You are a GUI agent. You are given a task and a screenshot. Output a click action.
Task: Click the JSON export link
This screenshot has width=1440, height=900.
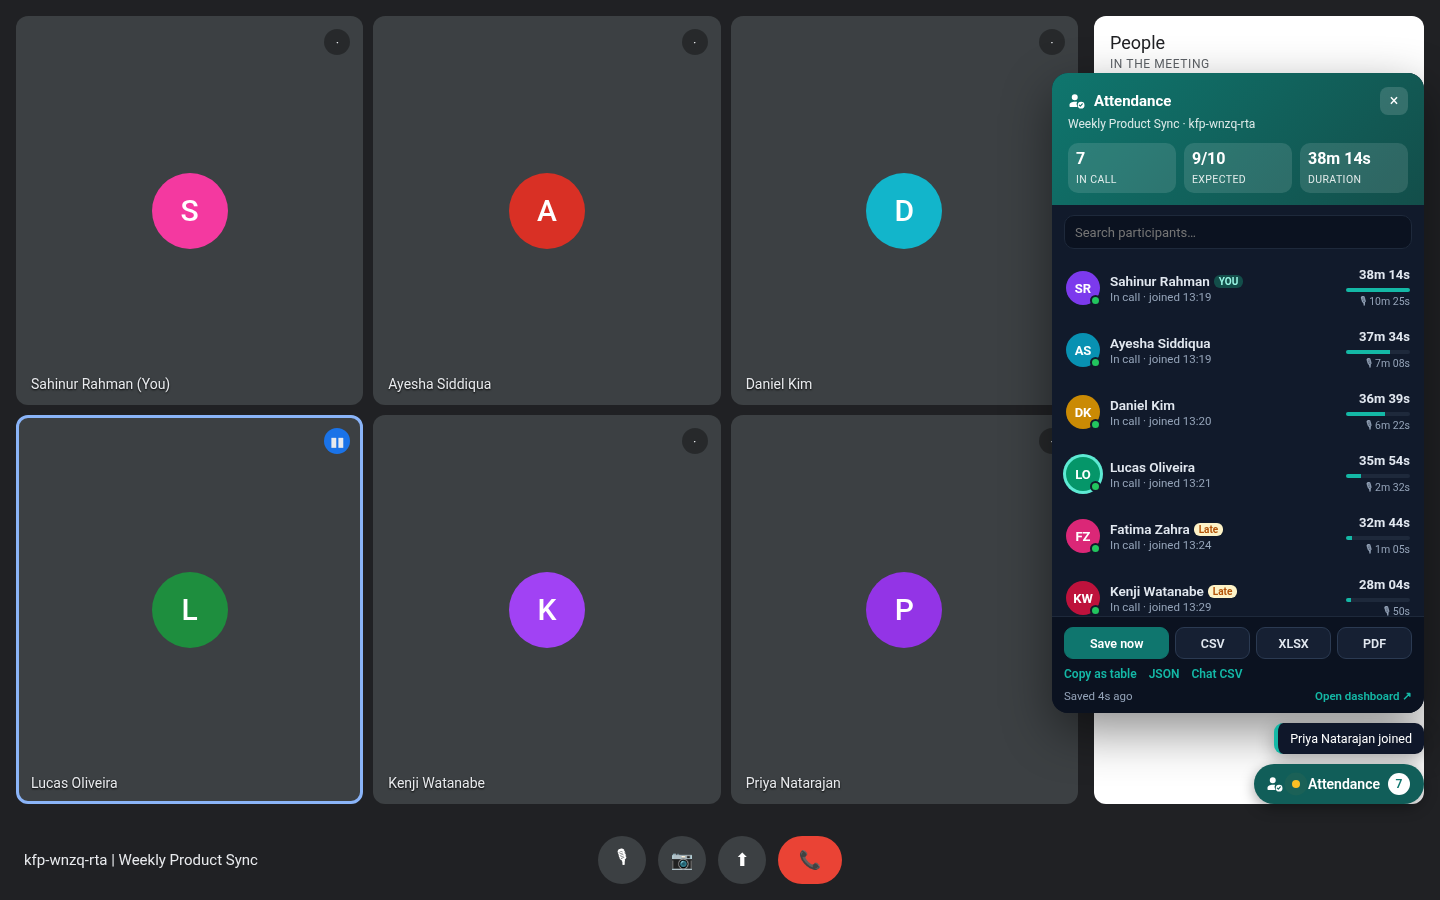tap(1164, 674)
